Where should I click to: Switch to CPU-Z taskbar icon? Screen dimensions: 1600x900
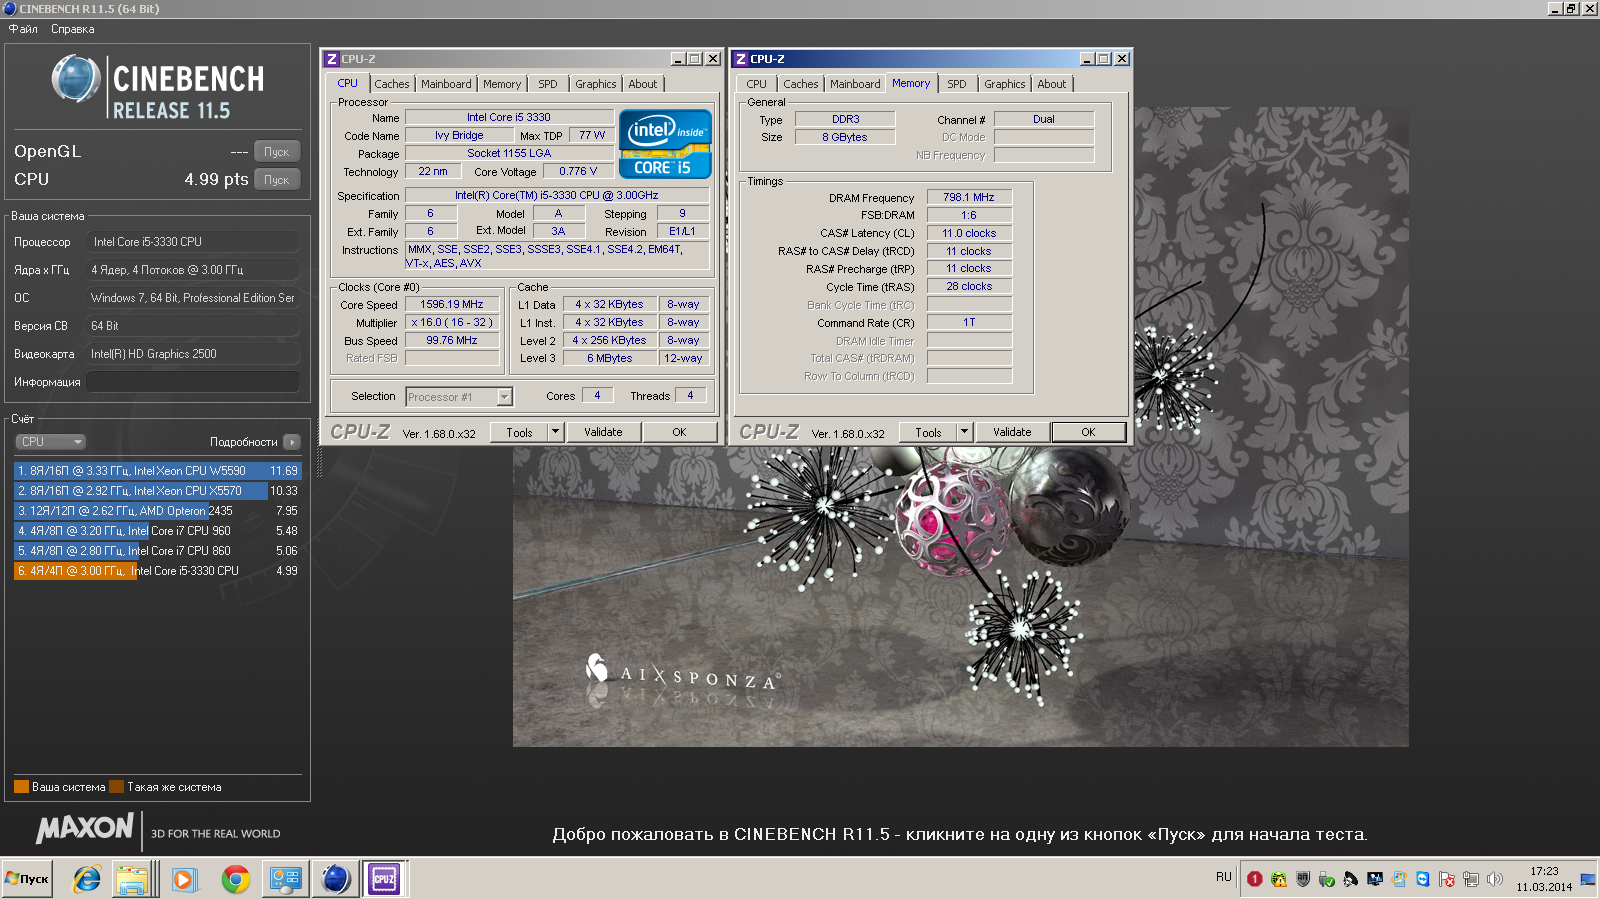pos(384,879)
